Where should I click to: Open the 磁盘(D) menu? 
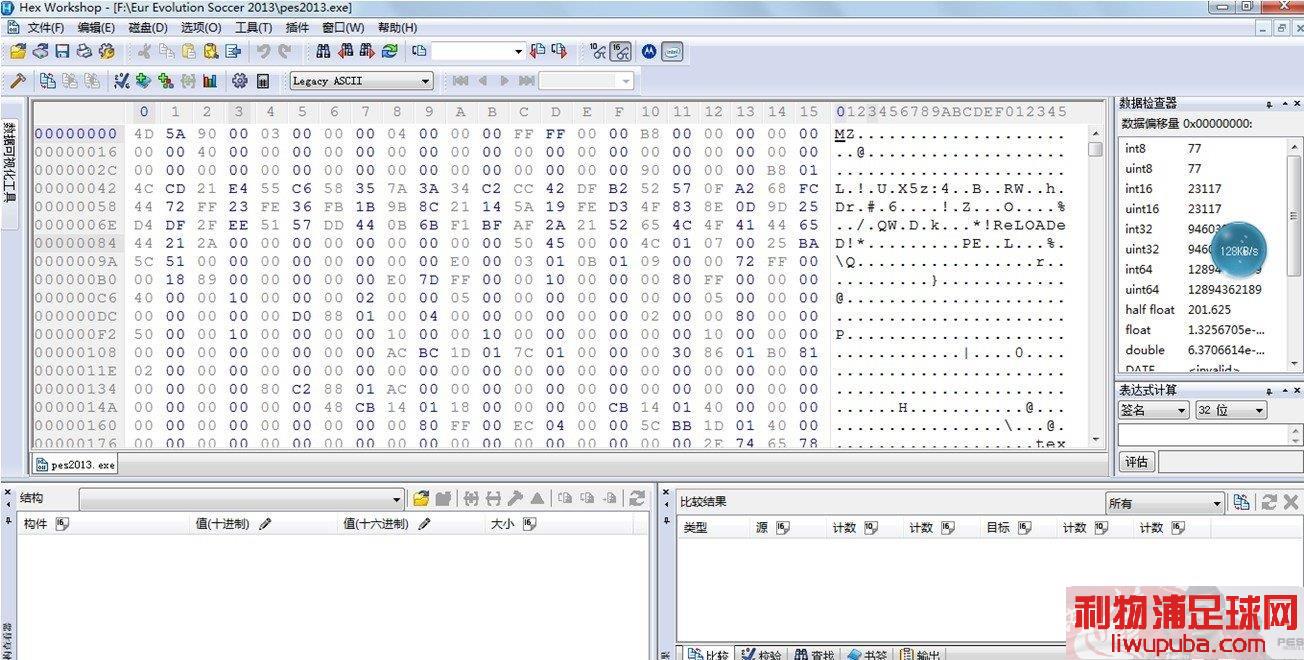tap(148, 27)
